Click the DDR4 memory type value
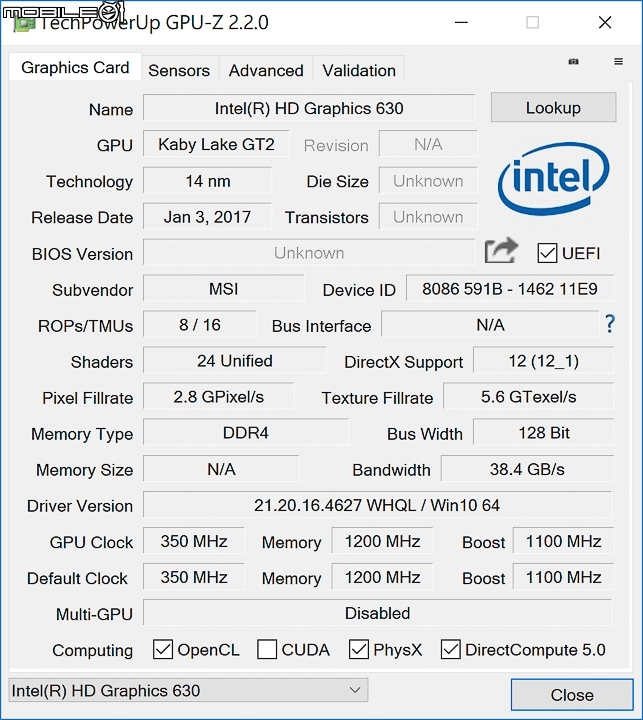The width and height of the screenshot is (643, 720). [246, 432]
